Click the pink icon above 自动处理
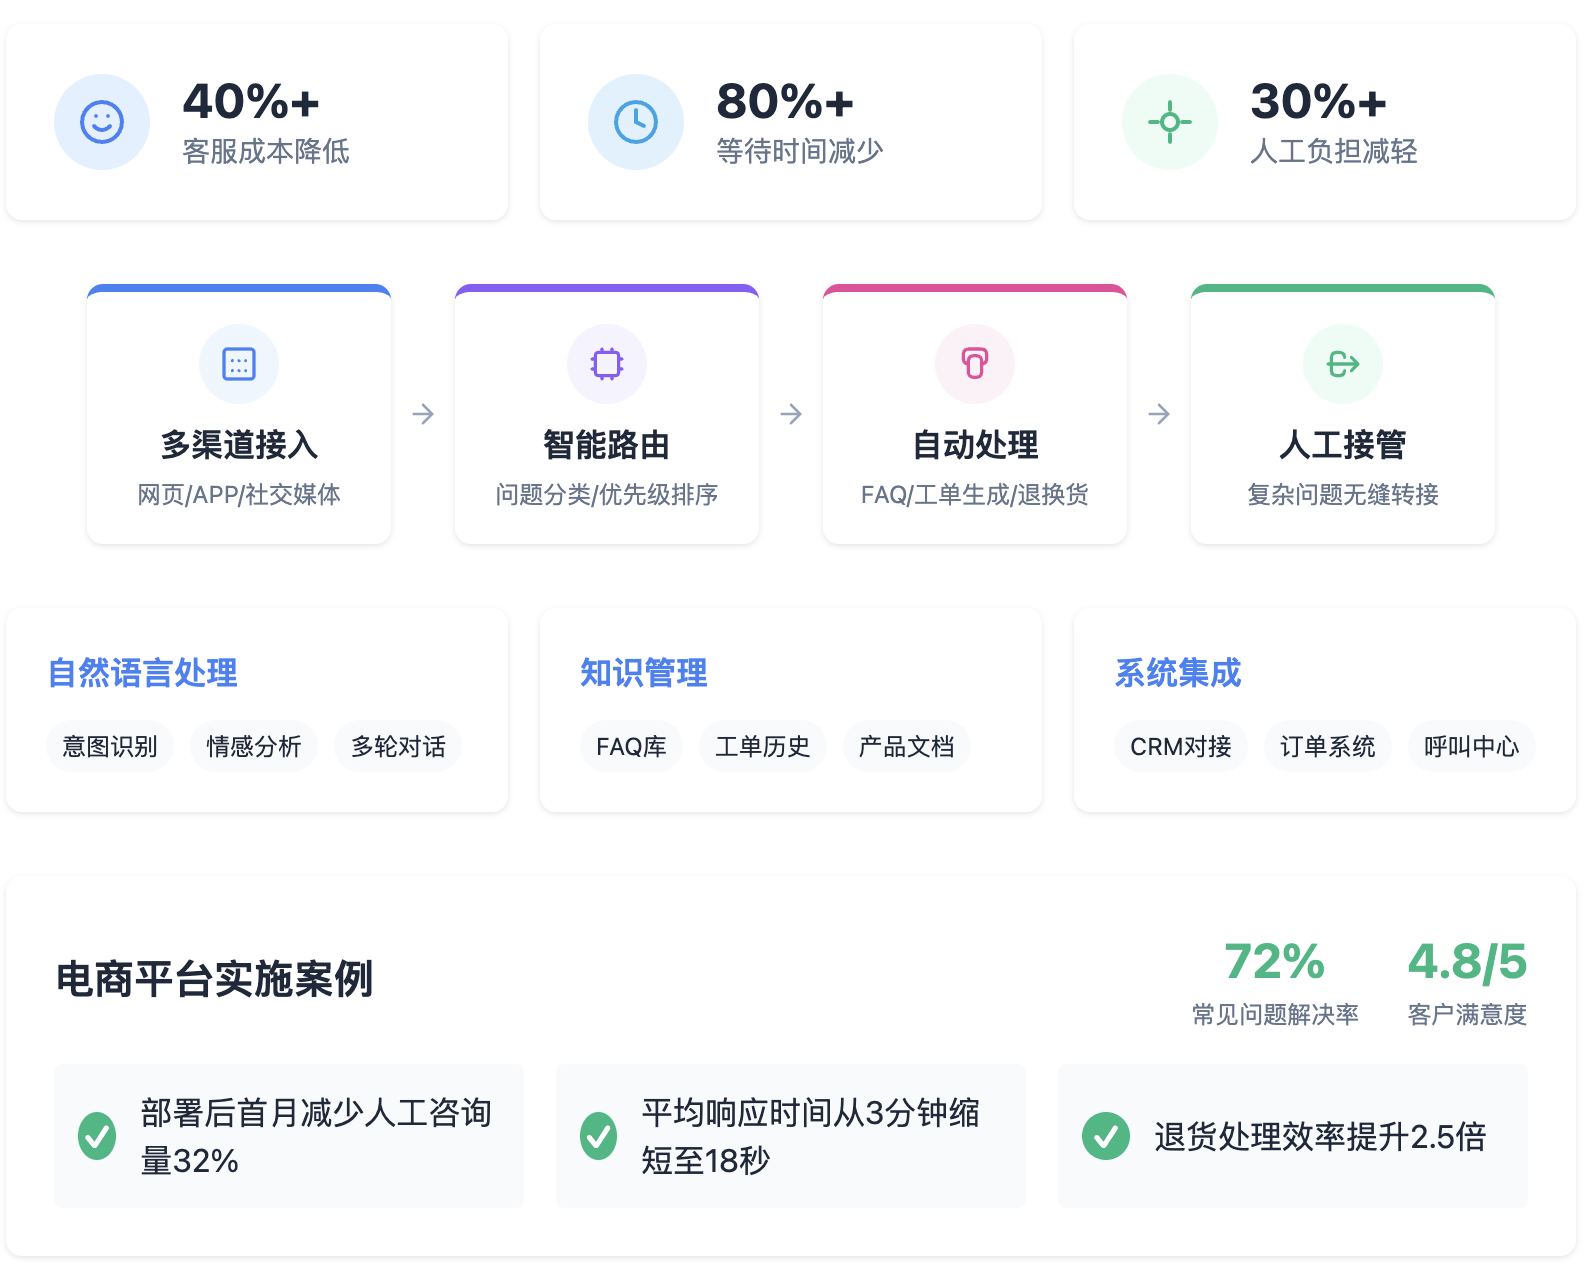This screenshot has height=1274, width=1588. [x=975, y=364]
